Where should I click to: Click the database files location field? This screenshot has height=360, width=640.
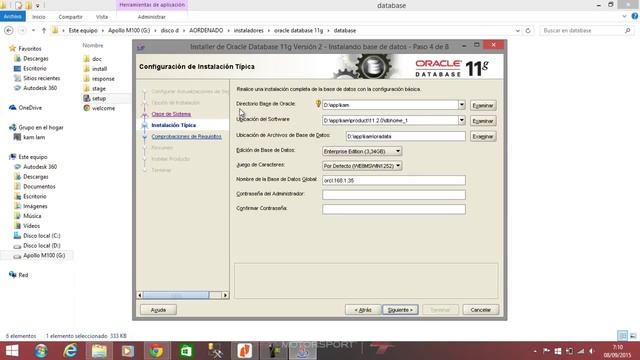405,136
